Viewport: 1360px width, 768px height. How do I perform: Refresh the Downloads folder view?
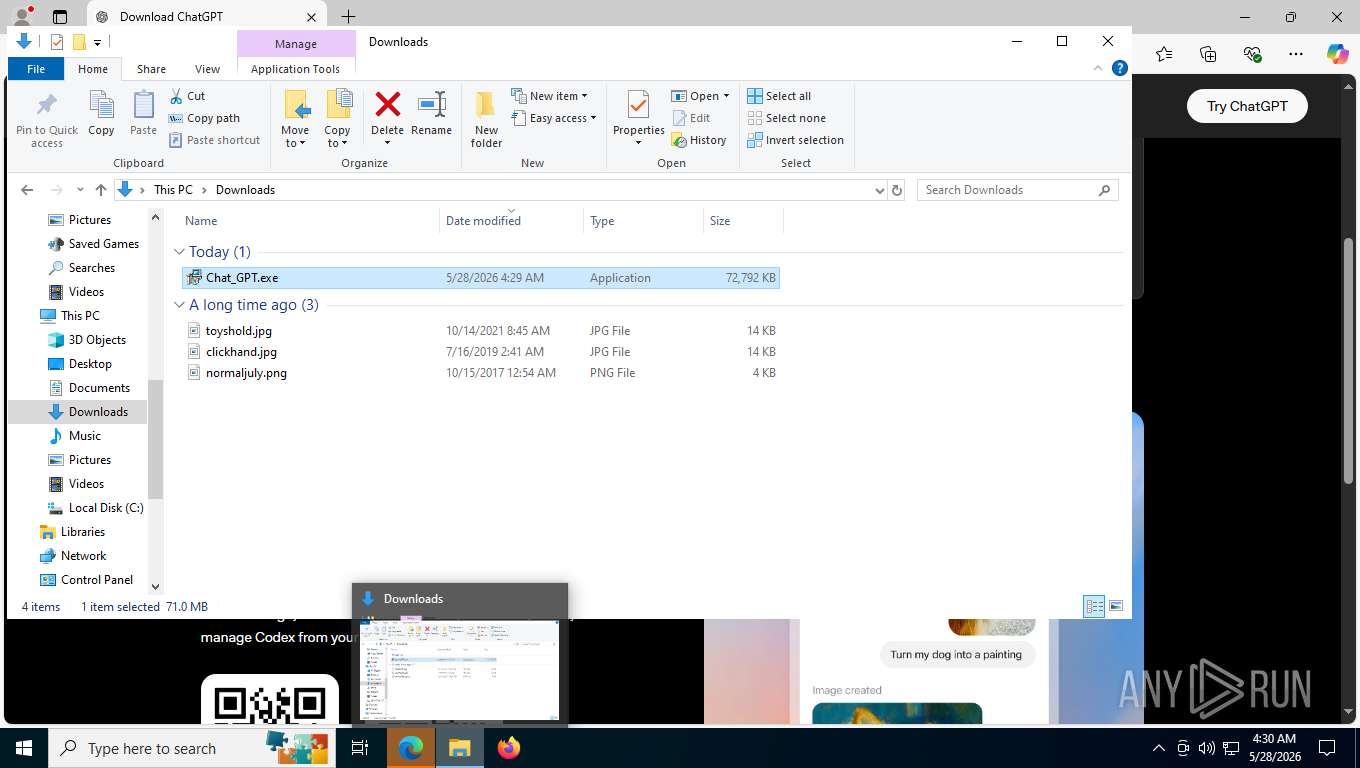click(x=897, y=190)
